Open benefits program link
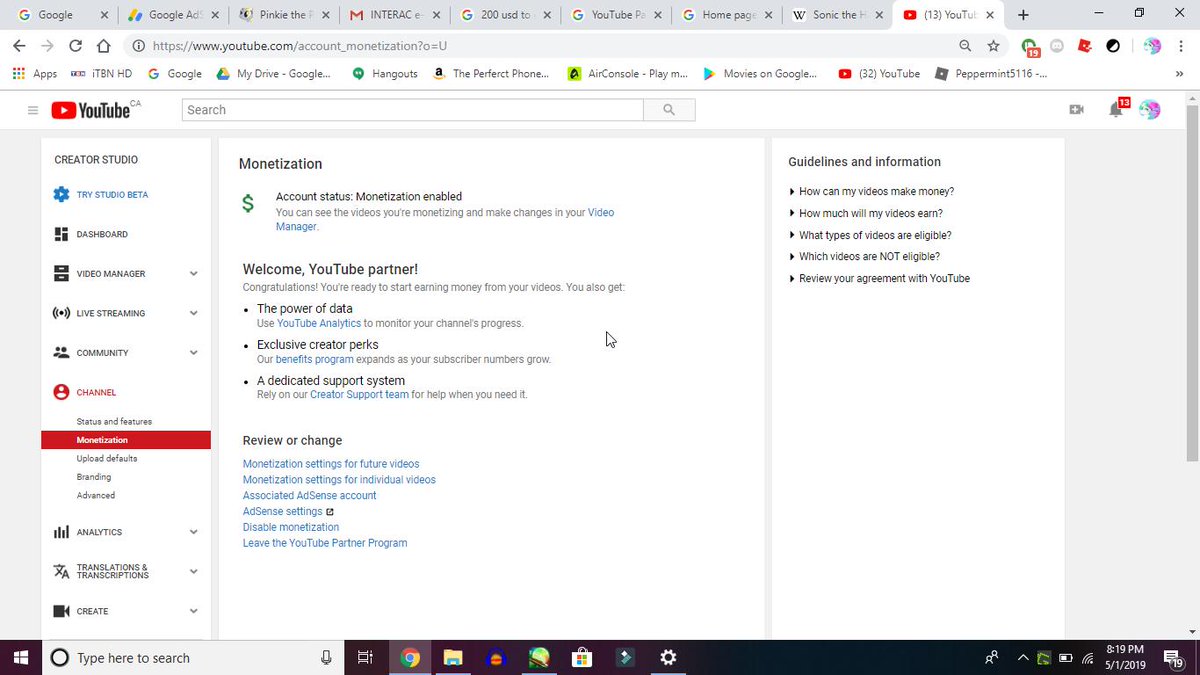1200x675 pixels. pyautogui.click(x=314, y=359)
